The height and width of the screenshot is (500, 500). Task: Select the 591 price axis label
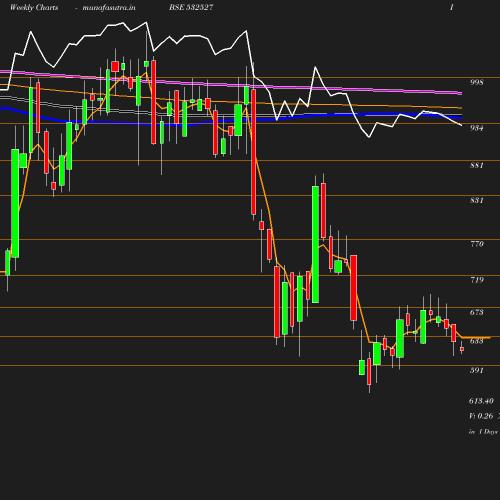[x=477, y=370]
